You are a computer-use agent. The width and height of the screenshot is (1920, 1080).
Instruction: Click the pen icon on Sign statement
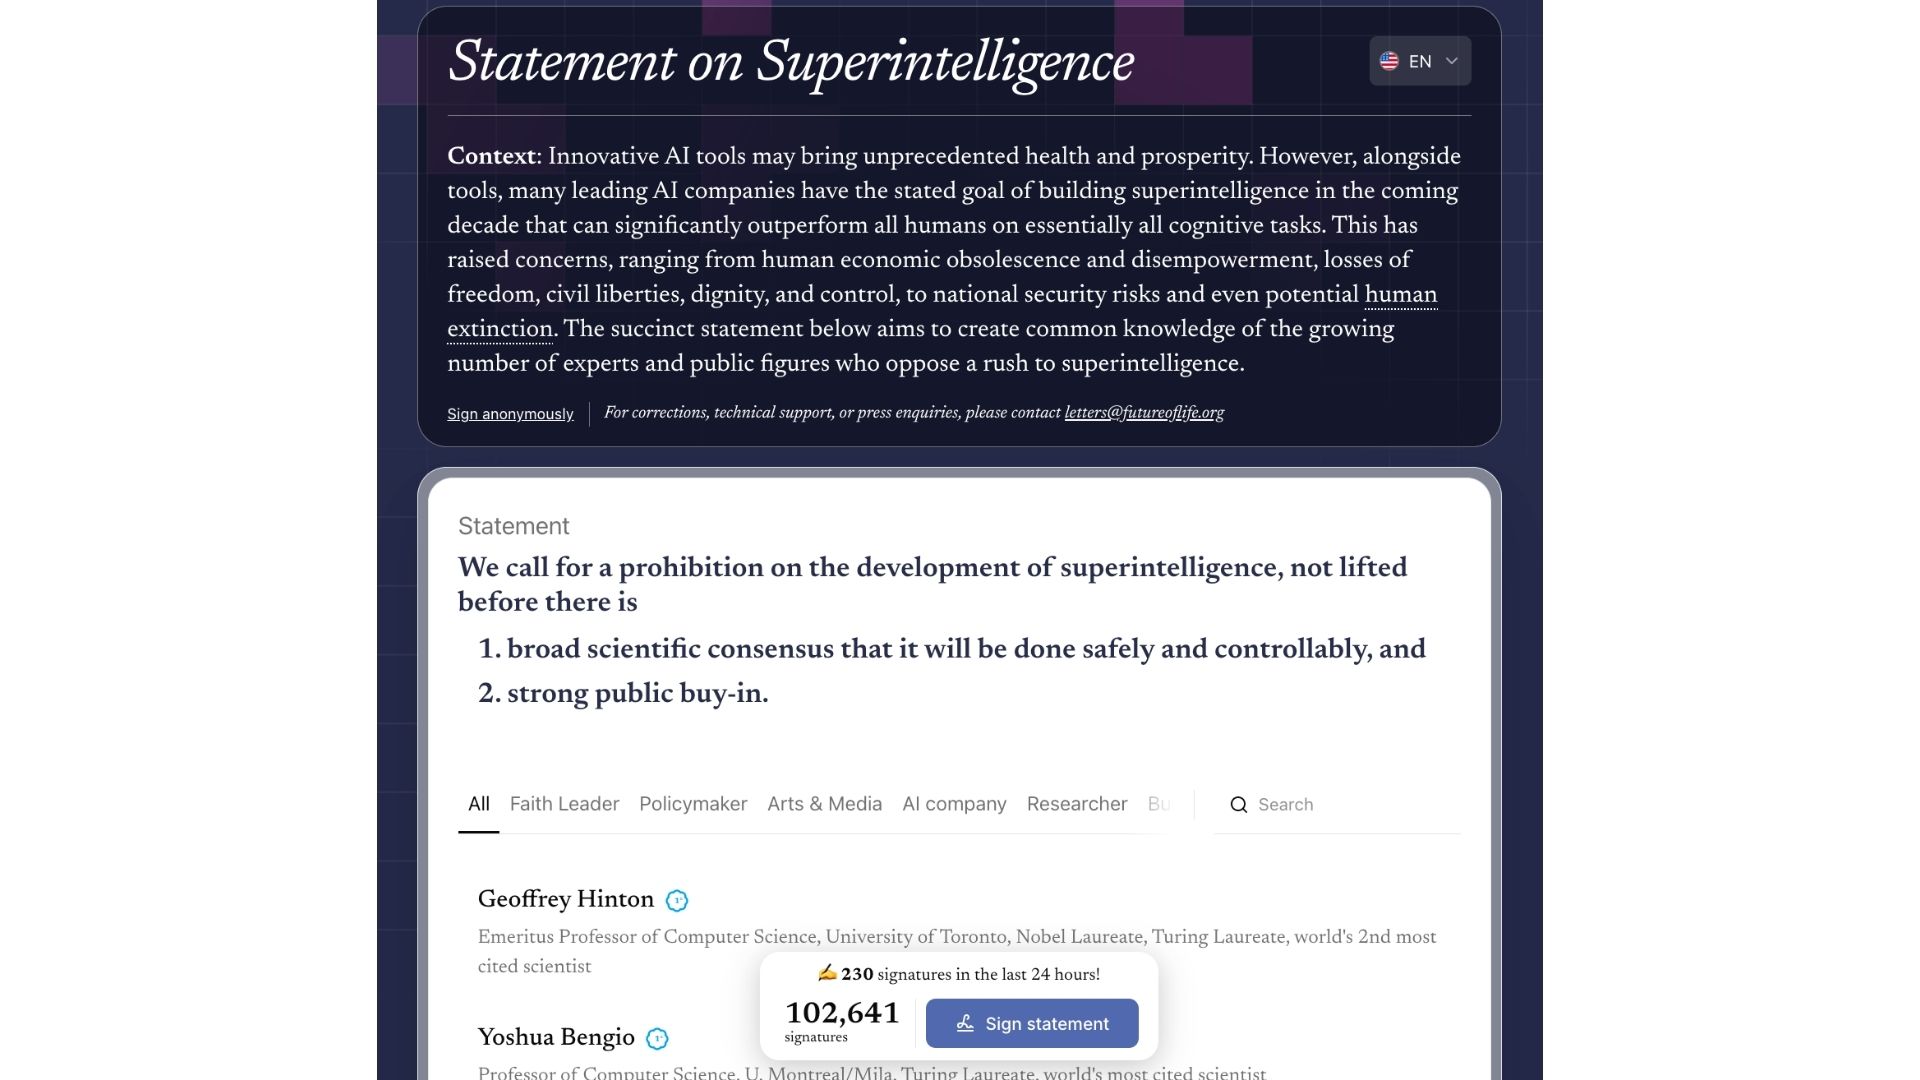[x=965, y=1023]
